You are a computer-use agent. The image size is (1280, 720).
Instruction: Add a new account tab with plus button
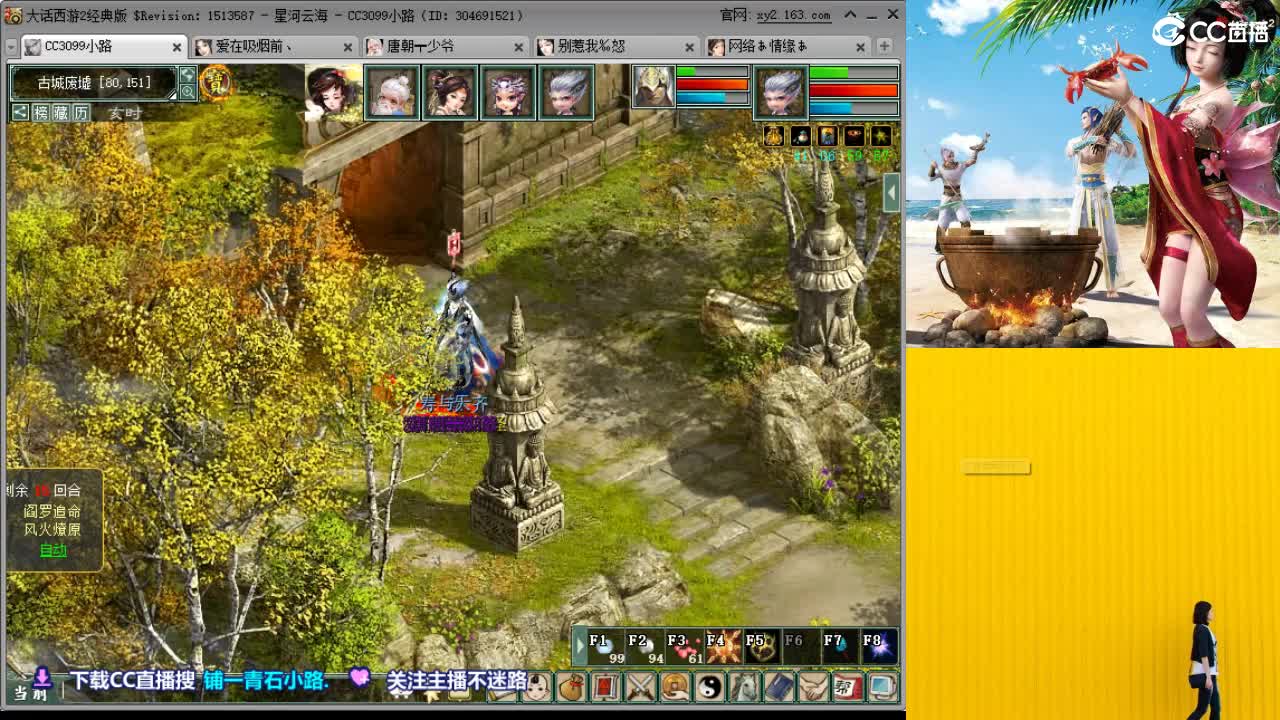coord(884,46)
